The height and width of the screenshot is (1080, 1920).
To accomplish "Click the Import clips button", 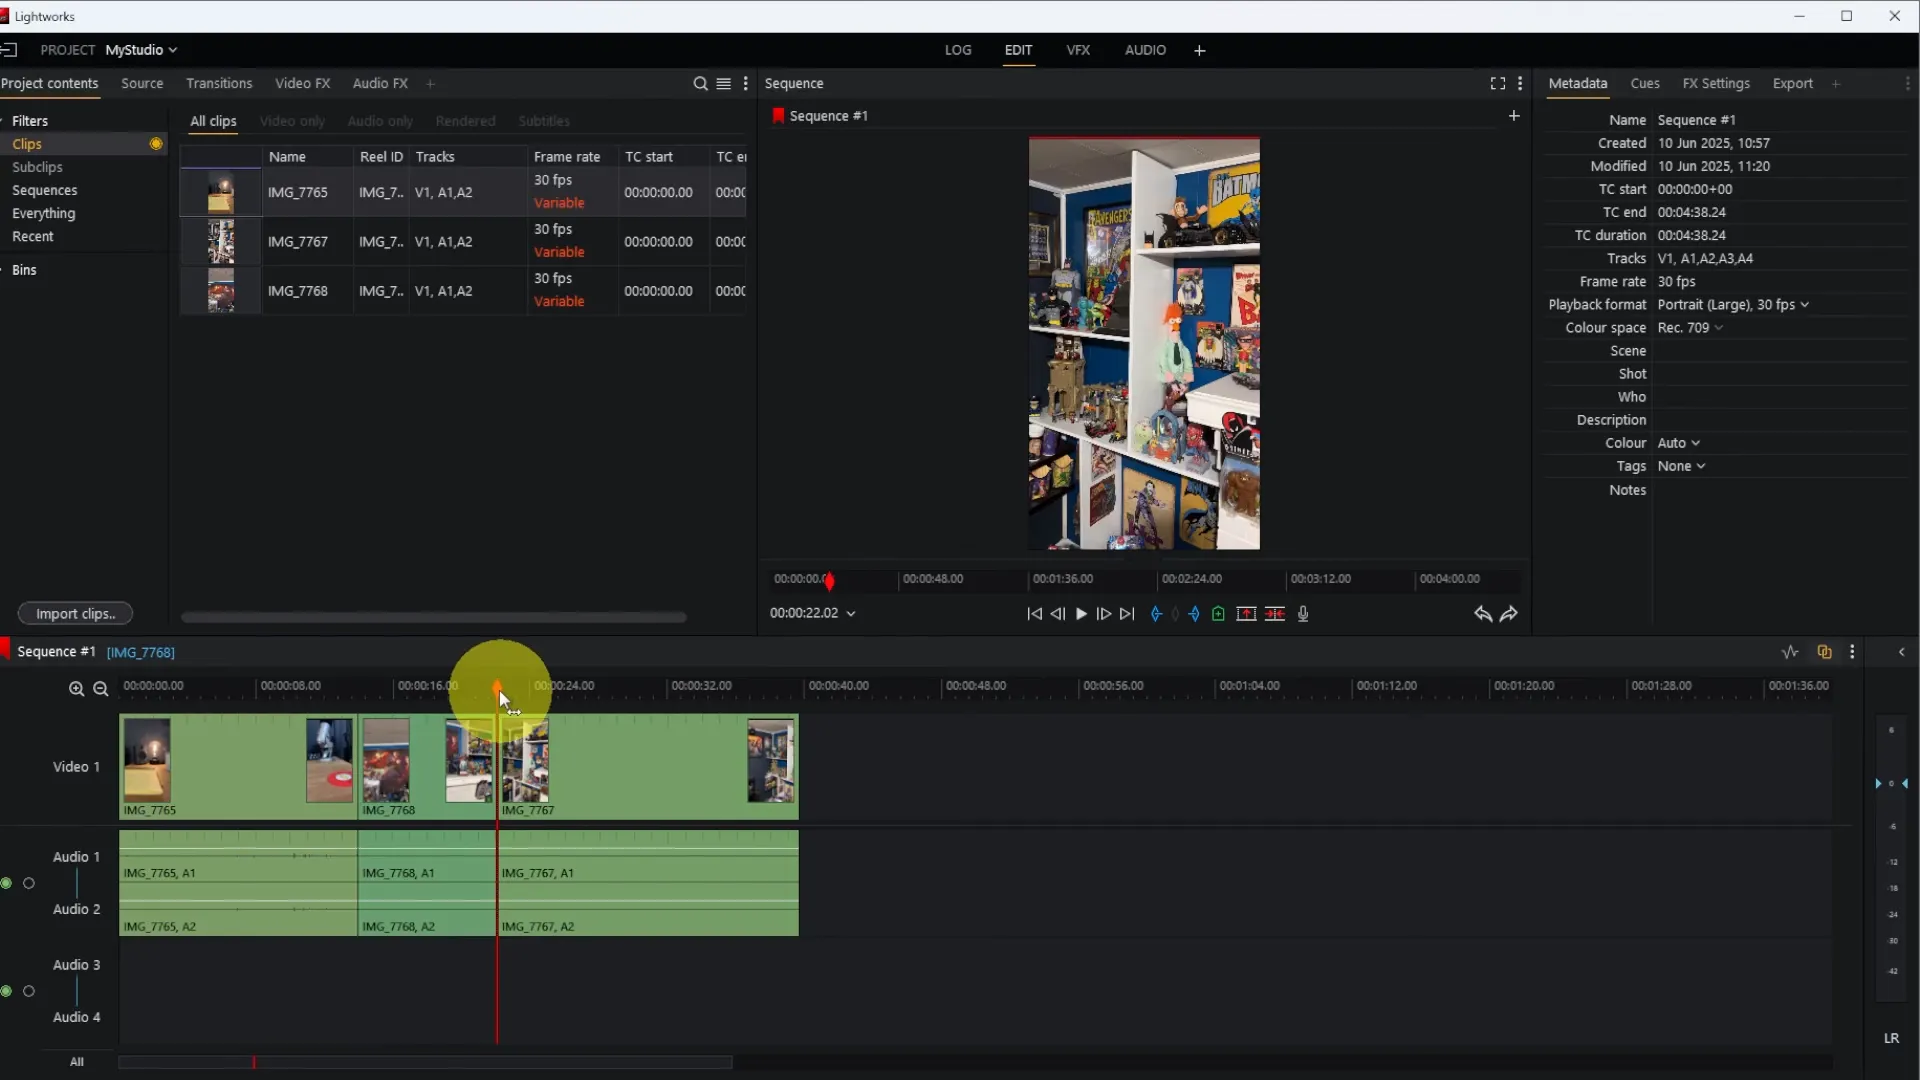I will 75,613.
